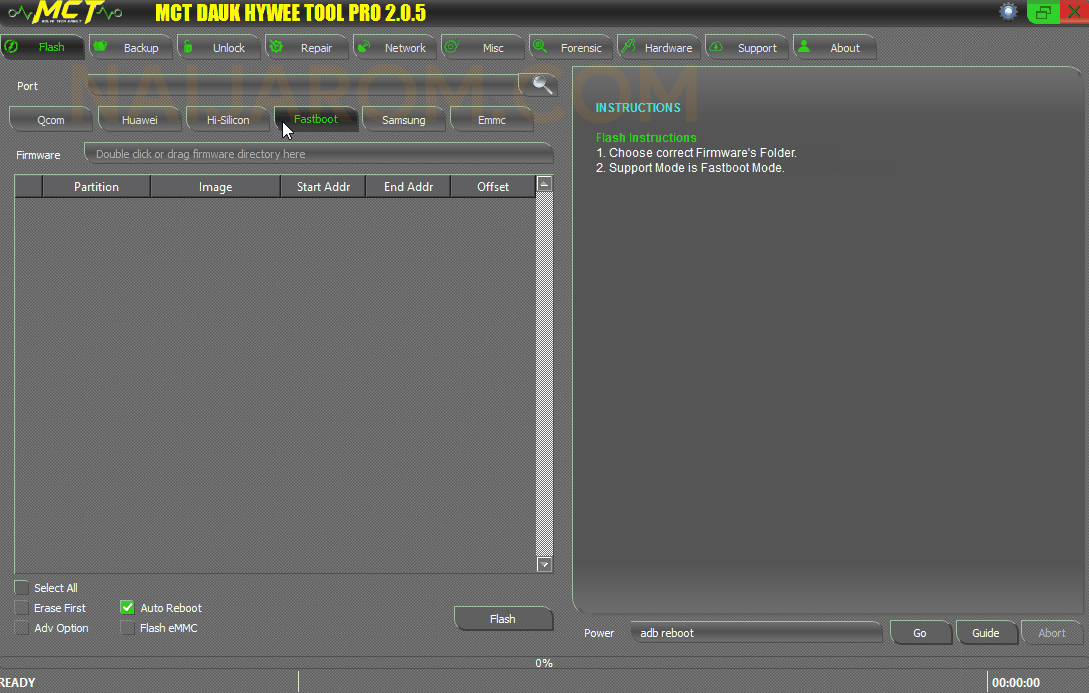
Task: Select the Hi-Silicon flash mode
Action: [x=228, y=119]
